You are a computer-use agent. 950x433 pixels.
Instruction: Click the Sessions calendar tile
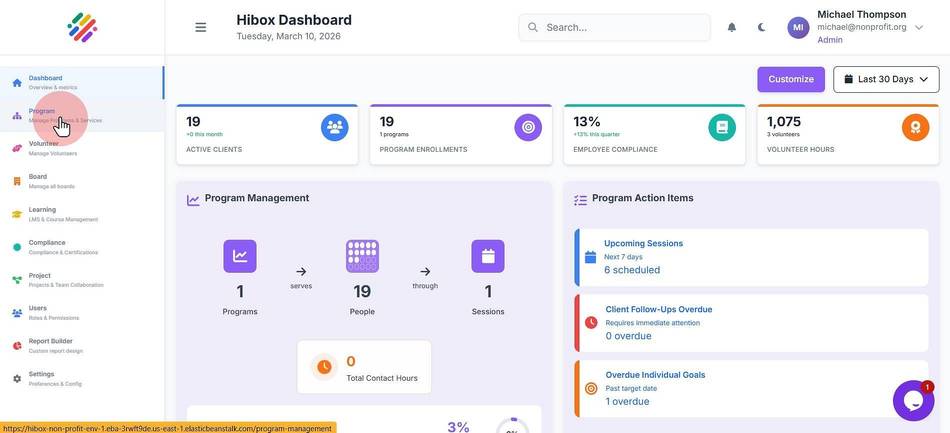[x=488, y=256]
